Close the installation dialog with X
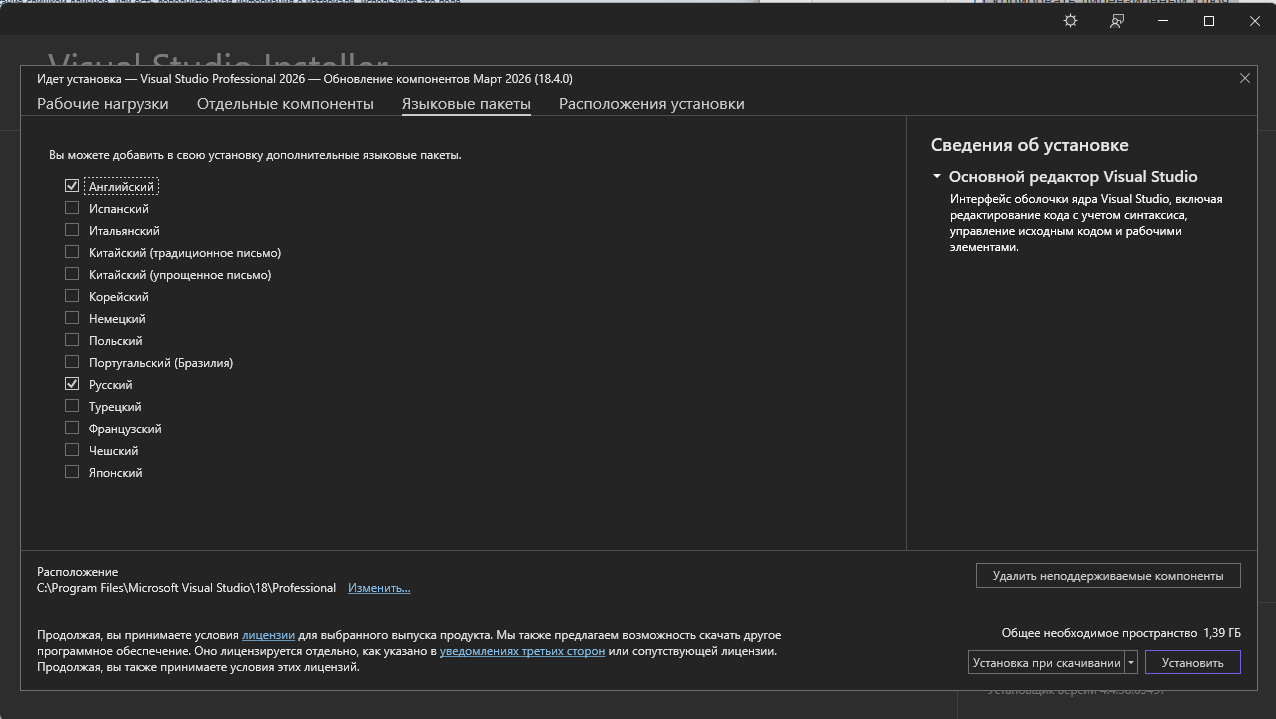Viewport: 1276px width, 719px height. (1245, 78)
